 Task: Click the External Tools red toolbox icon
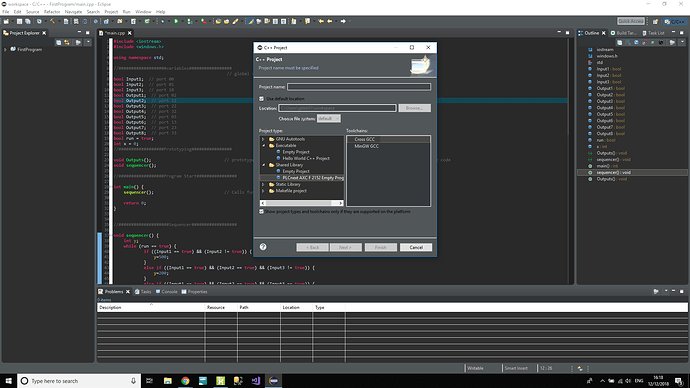[x=204, y=21]
